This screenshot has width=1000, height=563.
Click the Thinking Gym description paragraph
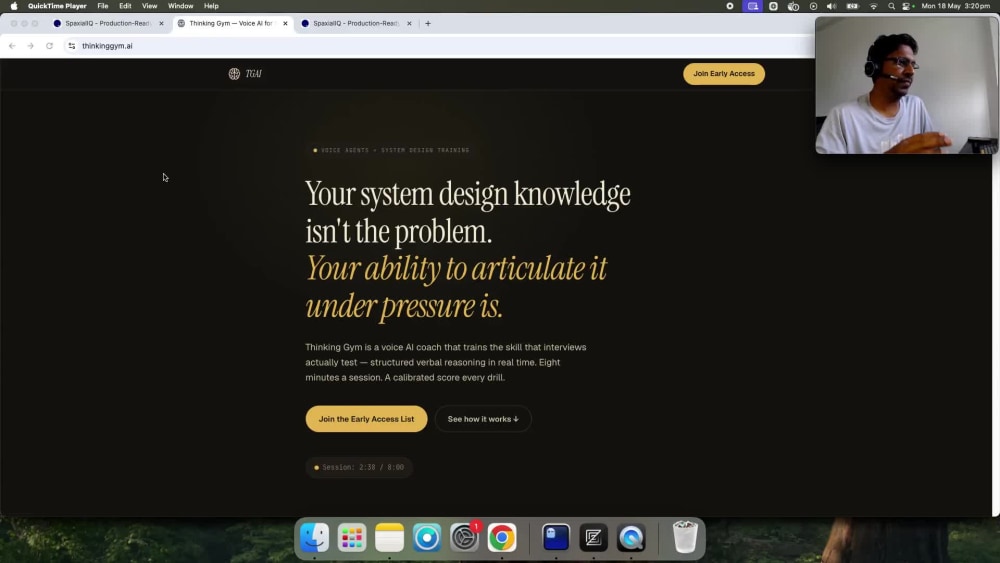pyautogui.click(x=446, y=362)
